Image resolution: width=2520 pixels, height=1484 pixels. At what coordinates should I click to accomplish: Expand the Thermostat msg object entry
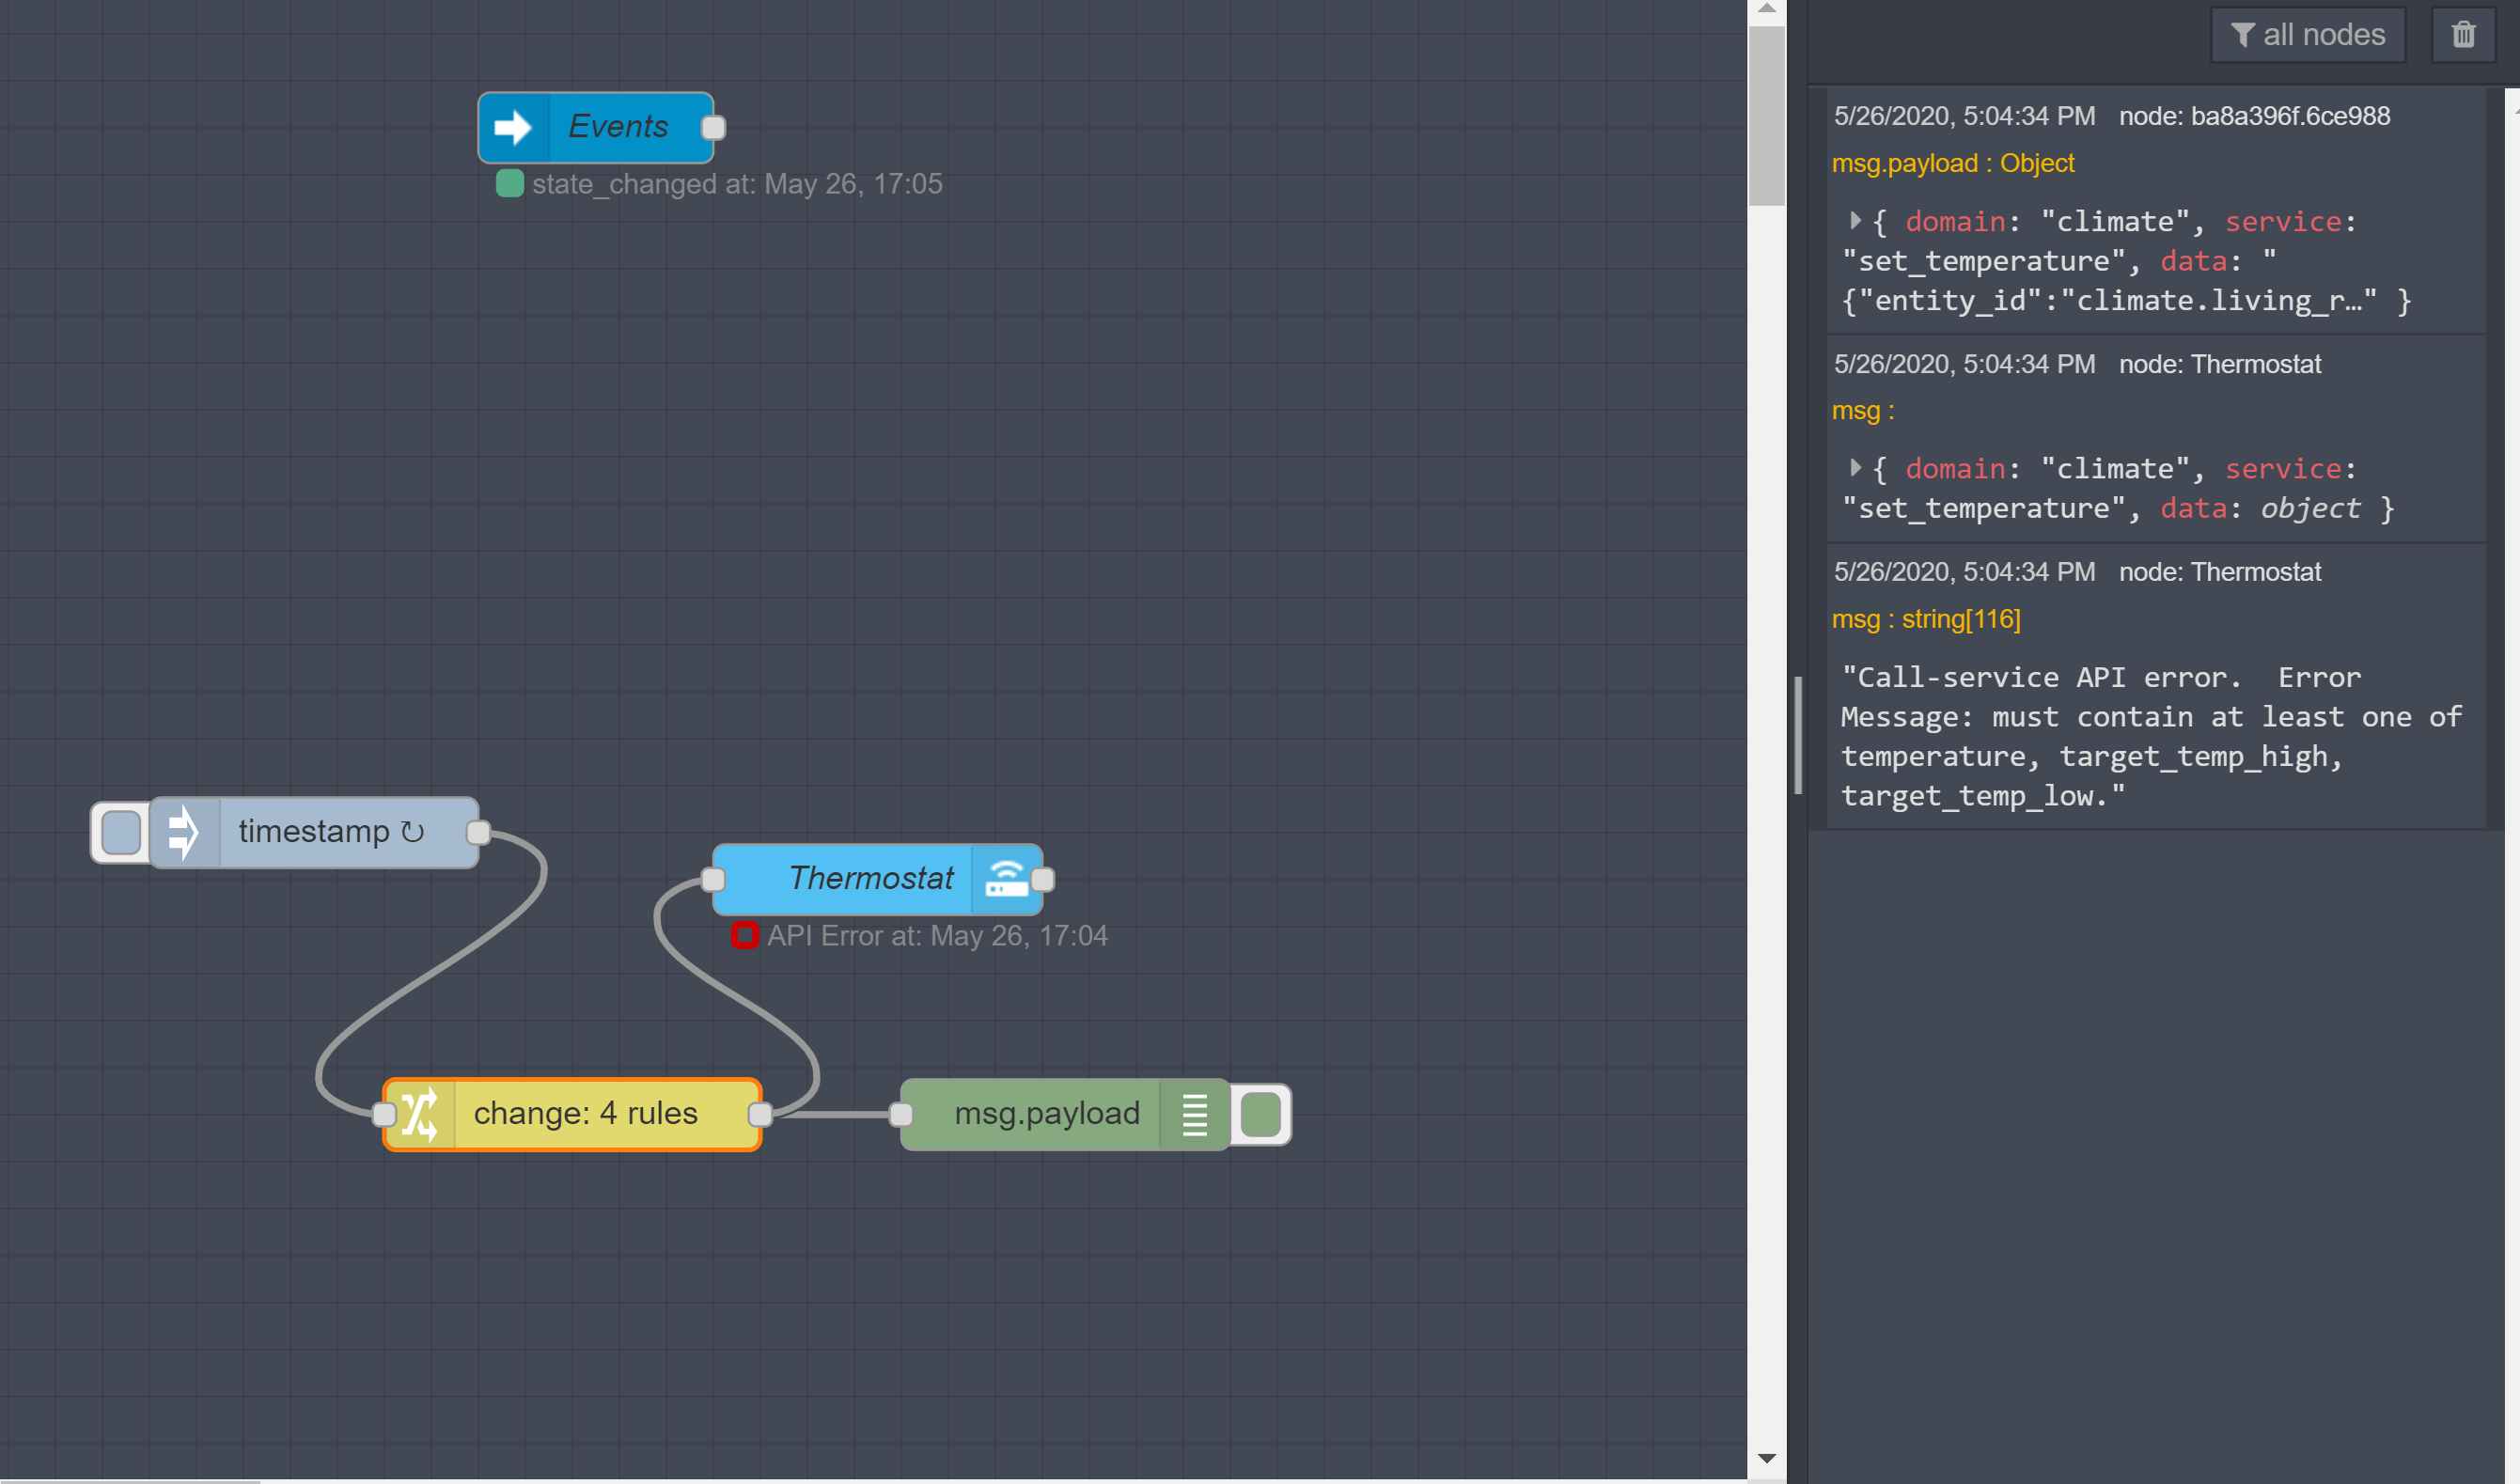pyautogui.click(x=1856, y=468)
